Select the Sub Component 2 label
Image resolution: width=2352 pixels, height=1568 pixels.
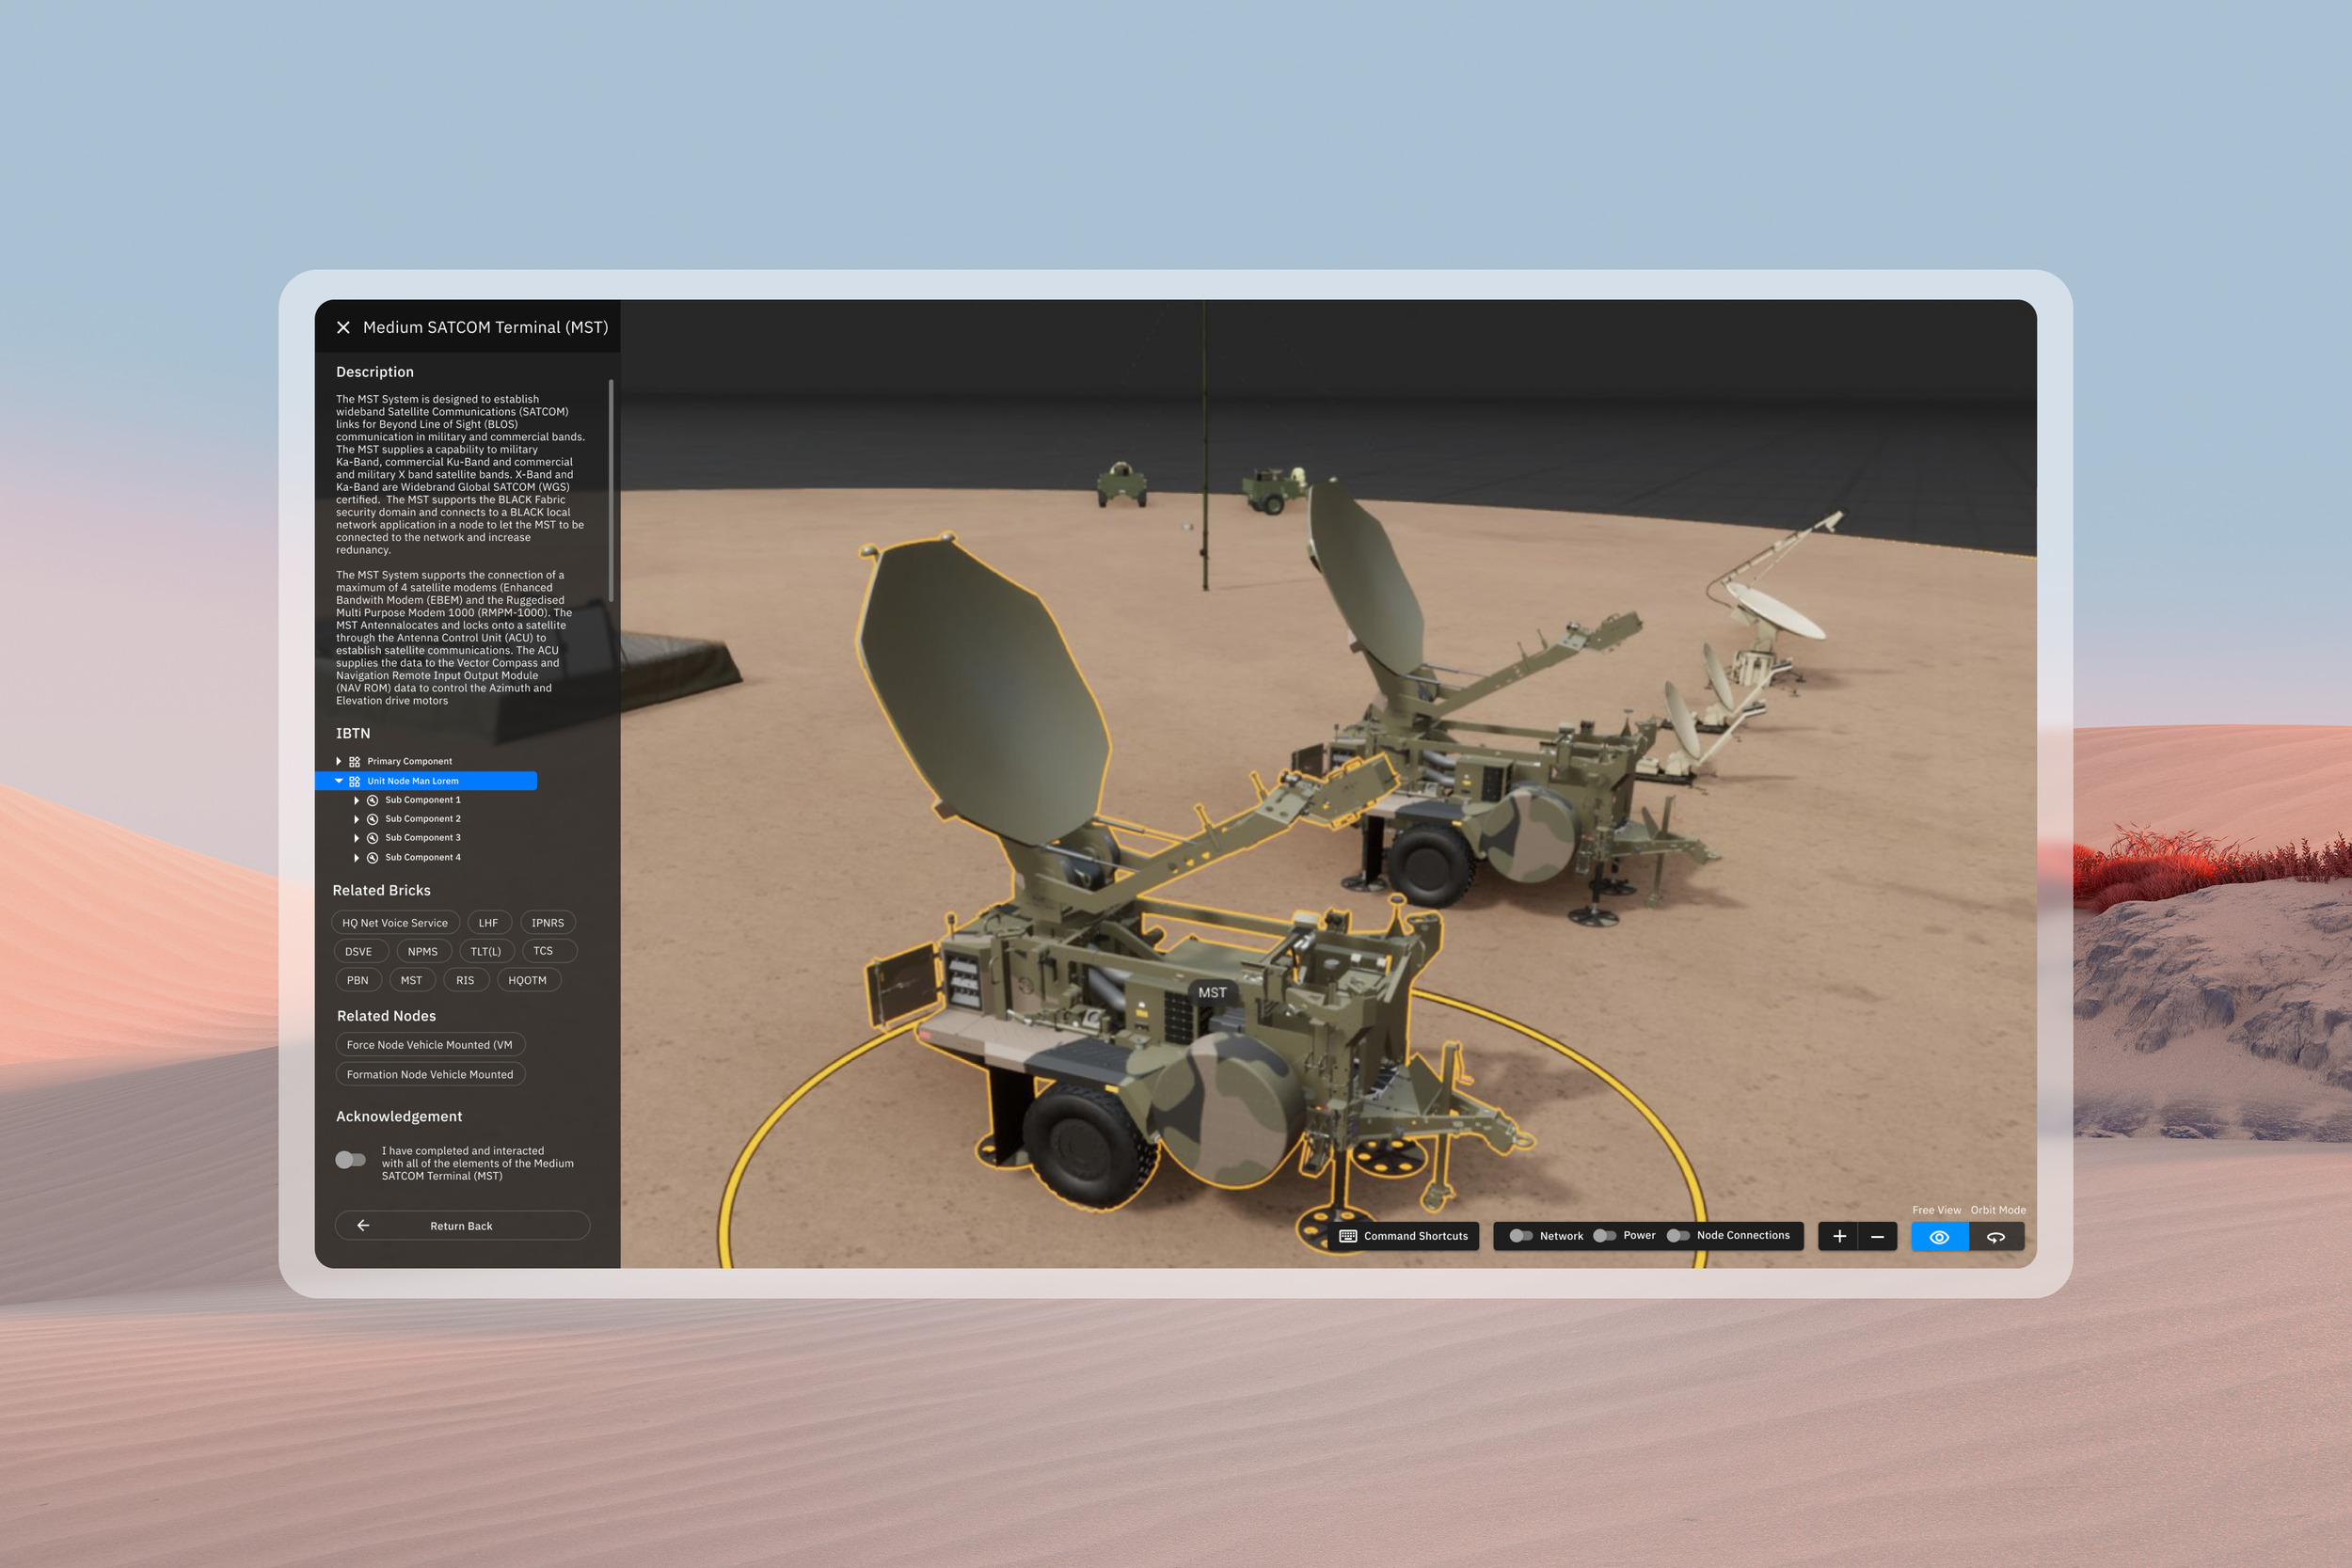[x=423, y=819]
